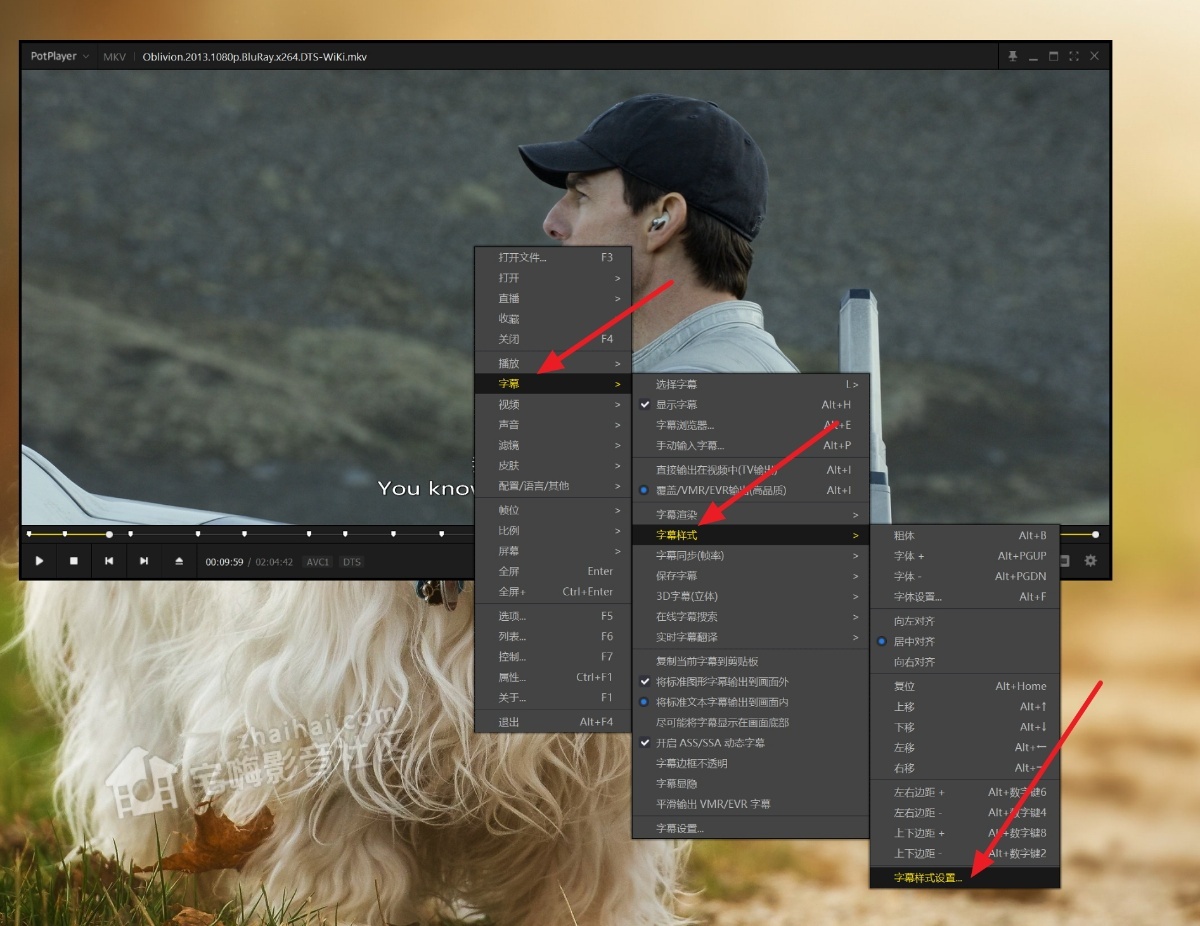Click the 00:09:59 elapsed time display
This screenshot has height=926, width=1200.
(225, 562)
